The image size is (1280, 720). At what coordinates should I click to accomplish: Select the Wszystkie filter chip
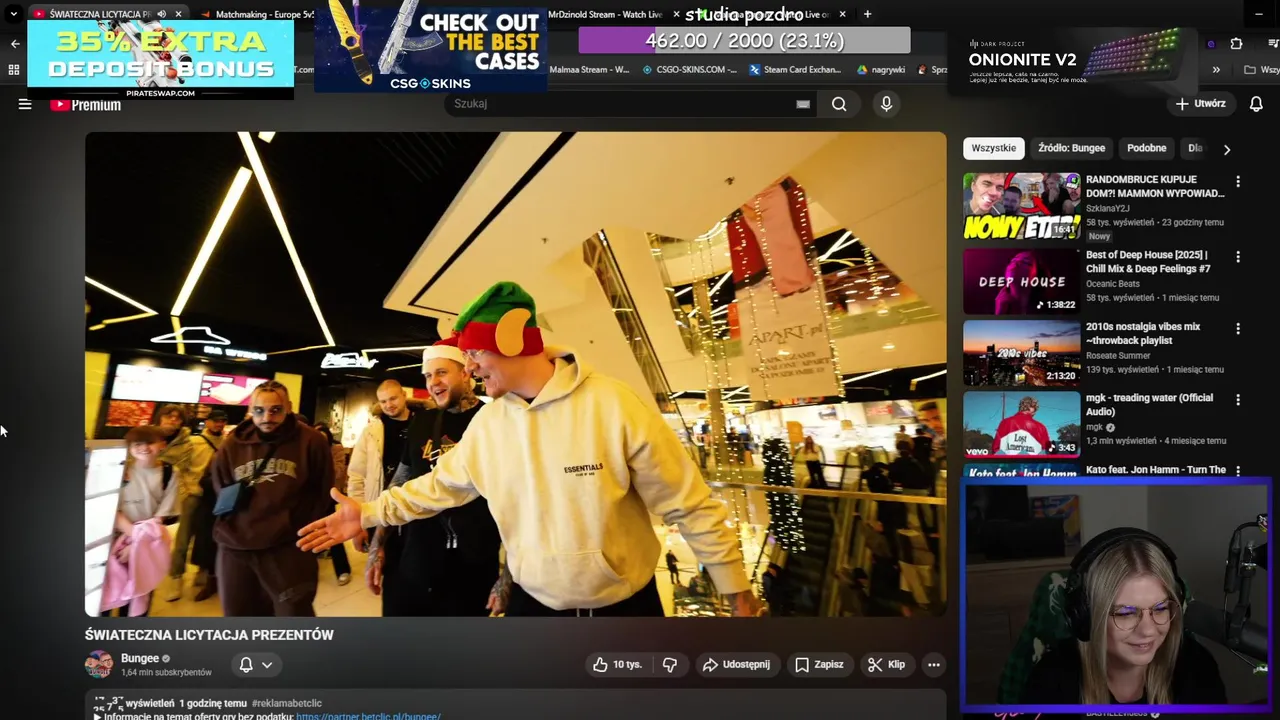click(x=994, y=148)
